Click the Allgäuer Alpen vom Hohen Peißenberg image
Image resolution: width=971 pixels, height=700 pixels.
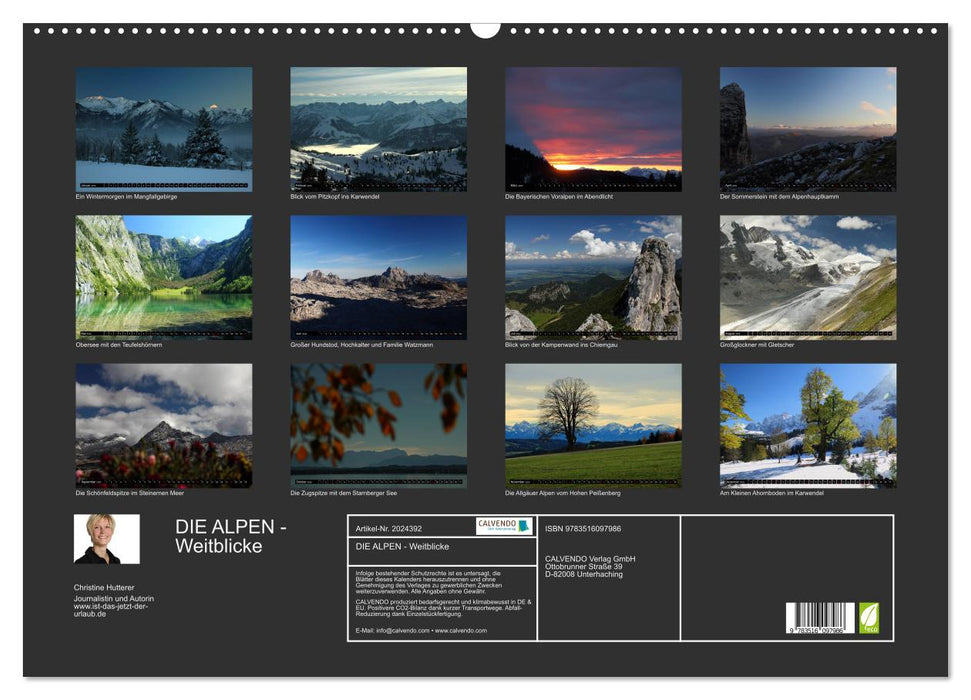tap(590, 425)
